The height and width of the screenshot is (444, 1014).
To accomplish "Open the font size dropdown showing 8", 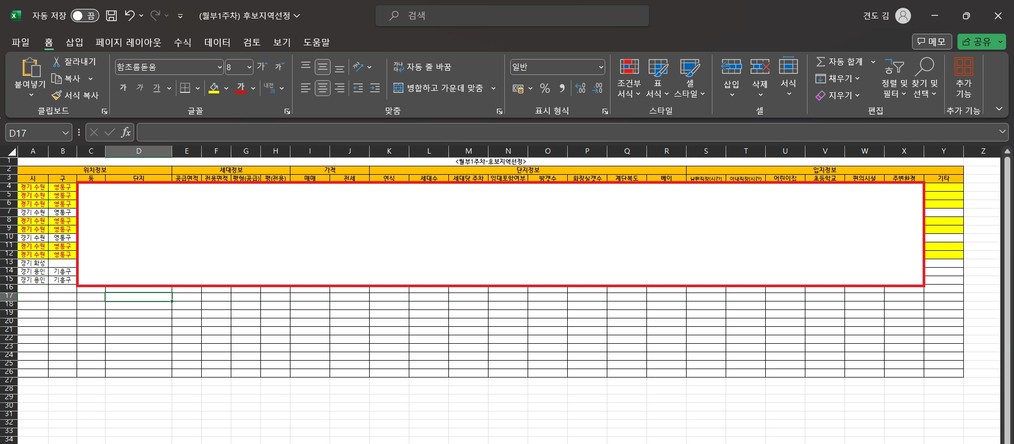I will pos(250,67).
